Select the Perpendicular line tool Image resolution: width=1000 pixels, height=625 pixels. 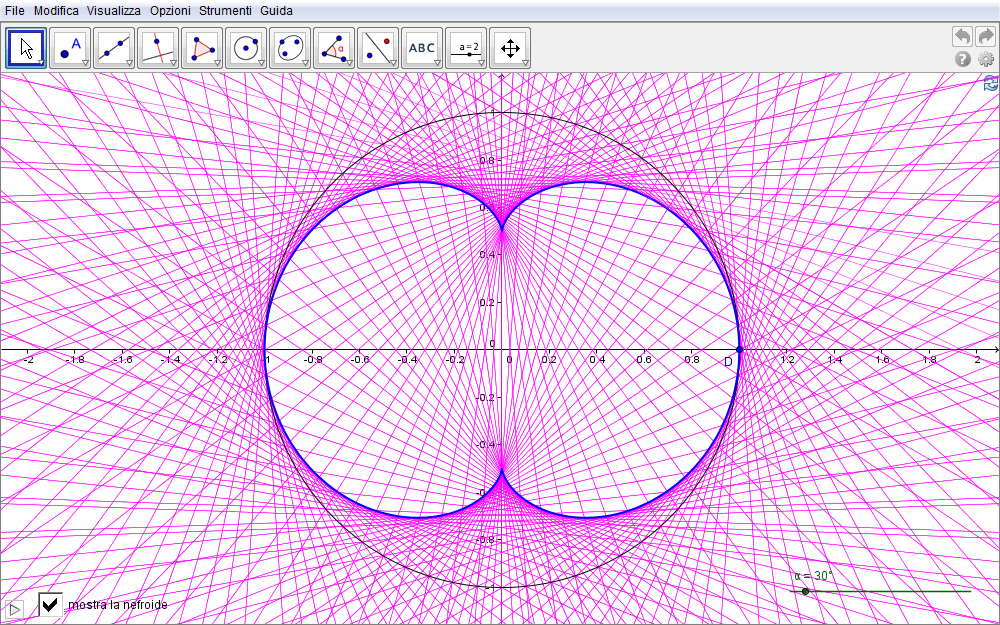pyautogui.click(x=158, y=47)
